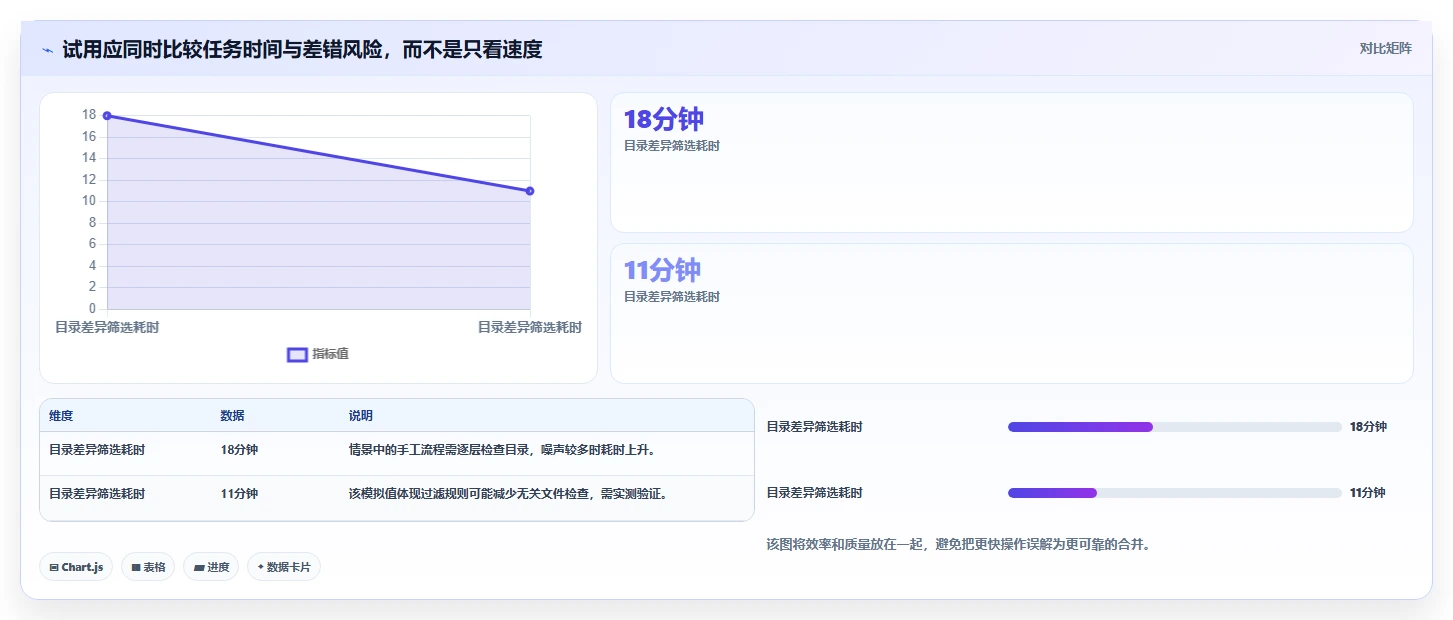The height and width of the screenshot is (620, 1453).
Task: Toggle the 指标值 legend item in chart
Action: coord(318,354)
